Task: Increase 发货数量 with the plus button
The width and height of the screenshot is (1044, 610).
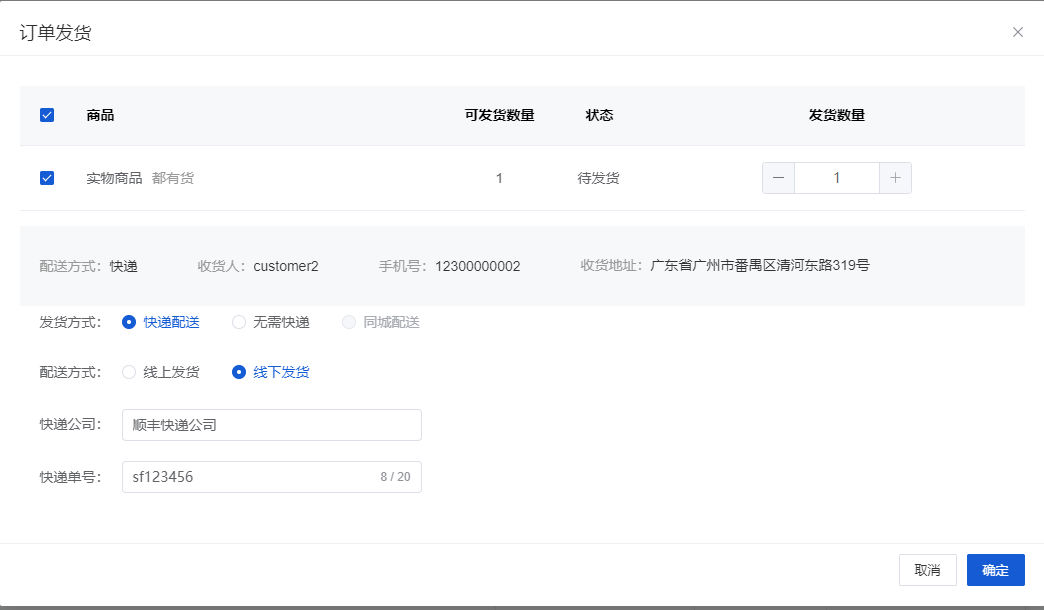Action: pos(896,178)
